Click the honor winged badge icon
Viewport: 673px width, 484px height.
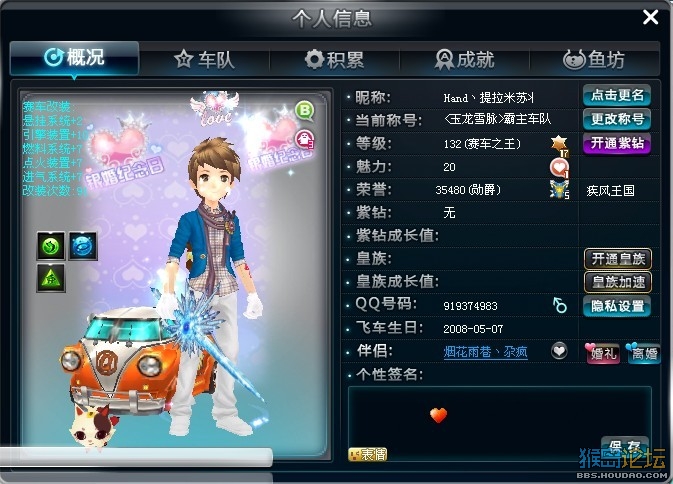tap(560, 190)
